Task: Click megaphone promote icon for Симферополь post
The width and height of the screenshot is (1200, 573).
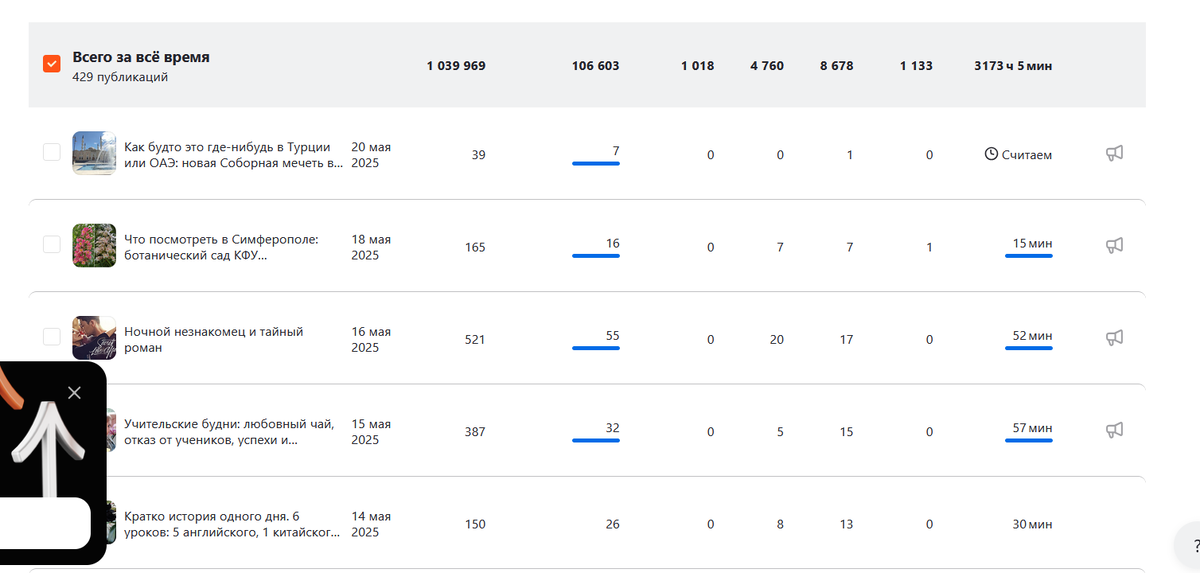Action: [x=1114, y=245]
